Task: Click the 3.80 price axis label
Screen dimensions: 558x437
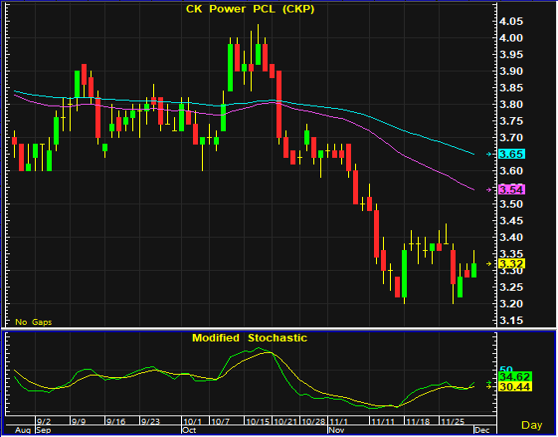Action: [511, 105]
